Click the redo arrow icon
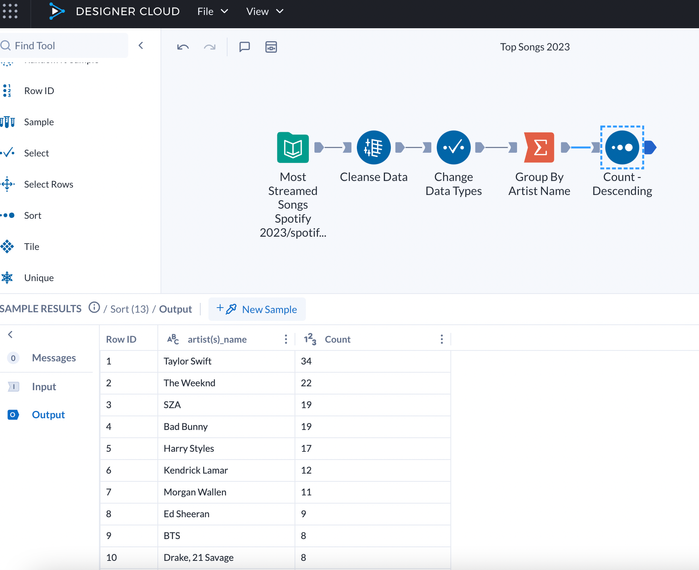The width and height of the screenshot is (699, 570). [x=210, y=47]
